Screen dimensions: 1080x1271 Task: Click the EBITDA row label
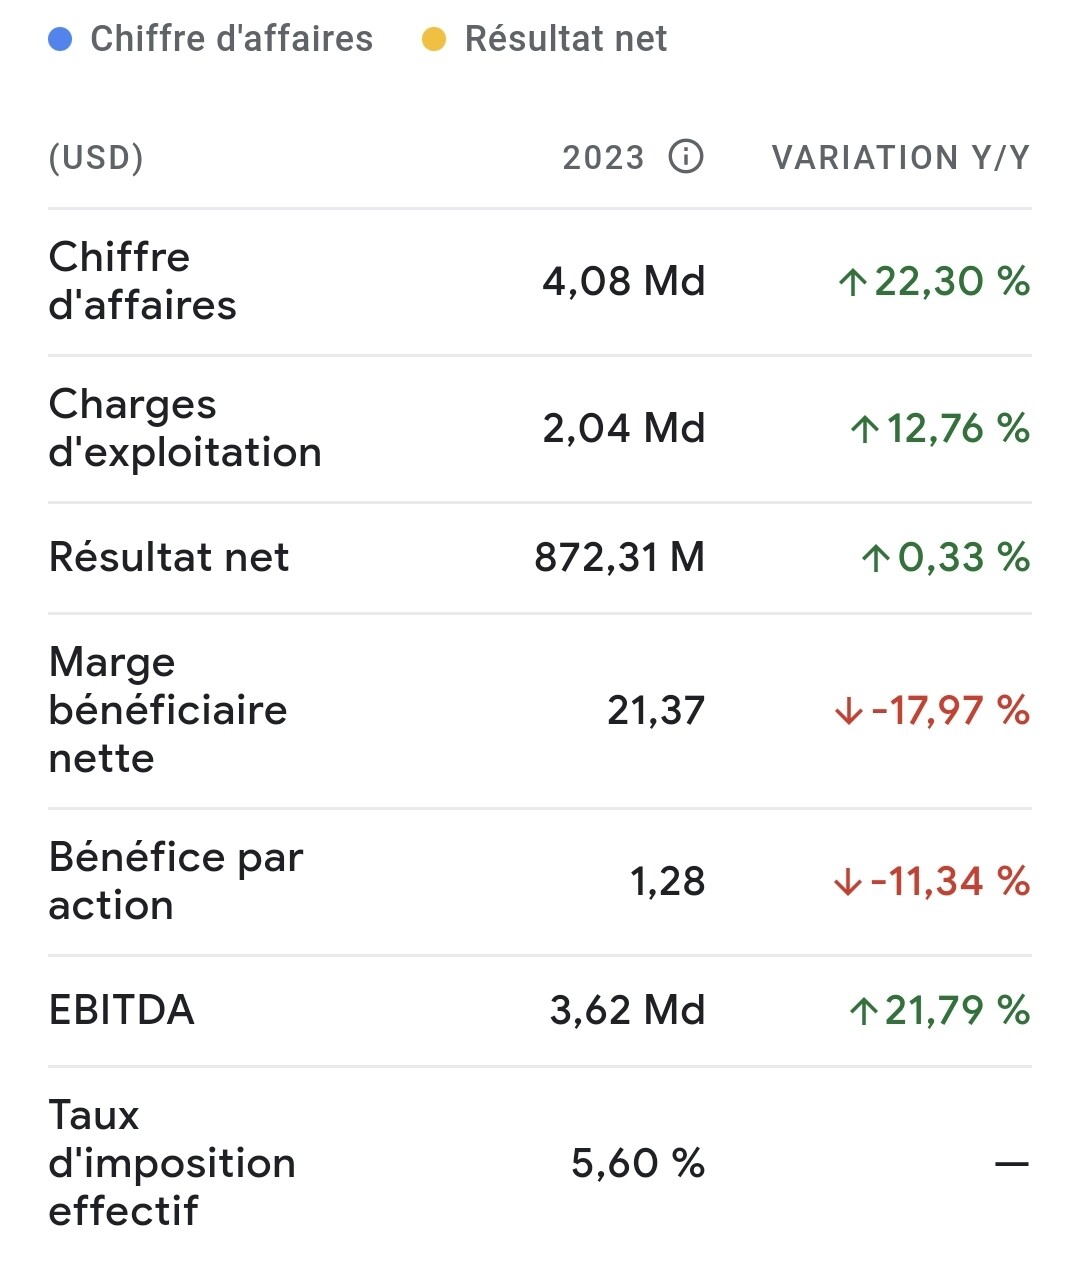click(121, 1010)
